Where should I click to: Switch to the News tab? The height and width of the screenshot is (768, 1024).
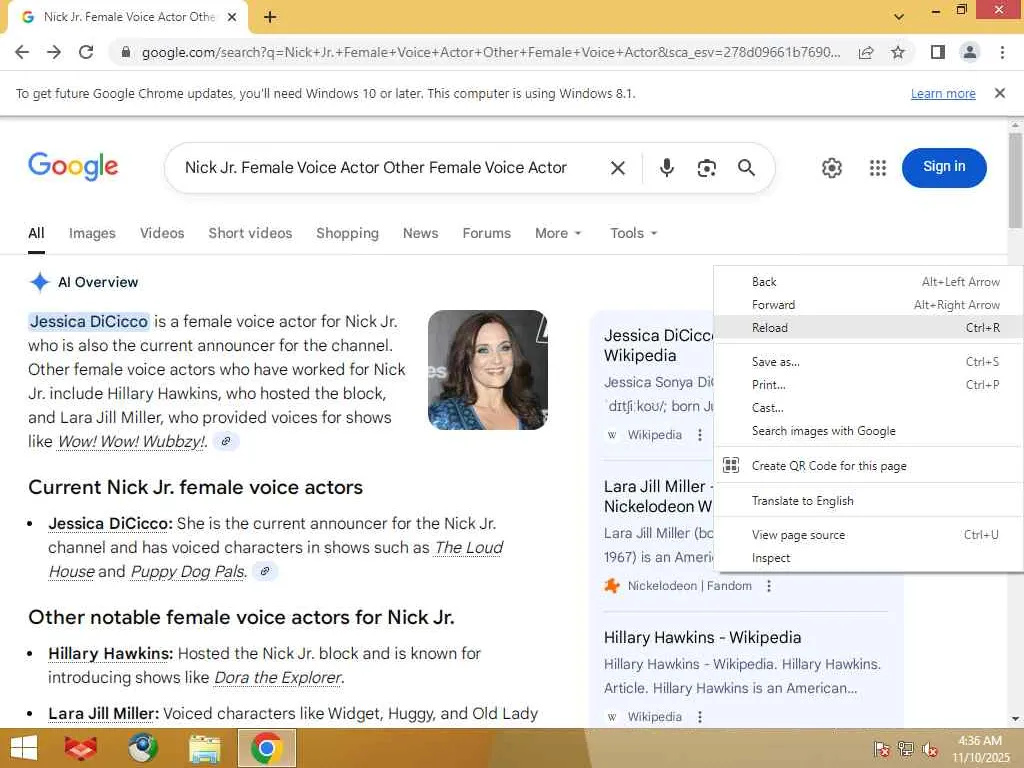click(x=421, y=233)
